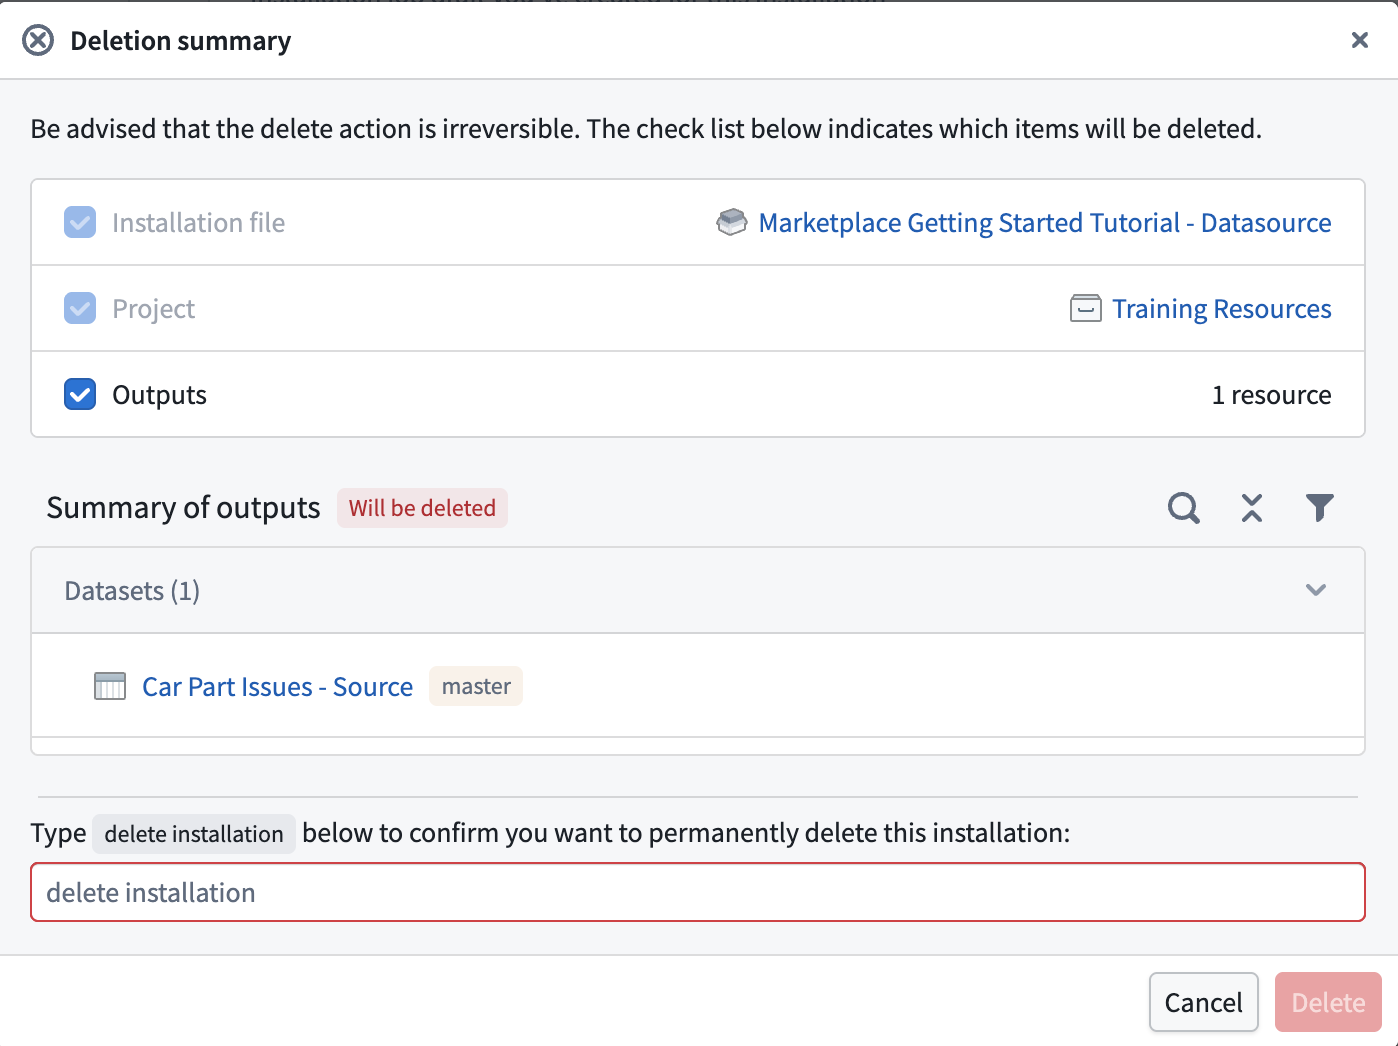1398x1046 pixels.
Task: Open the Training Resources link
Action: (x=1222, y=308)
